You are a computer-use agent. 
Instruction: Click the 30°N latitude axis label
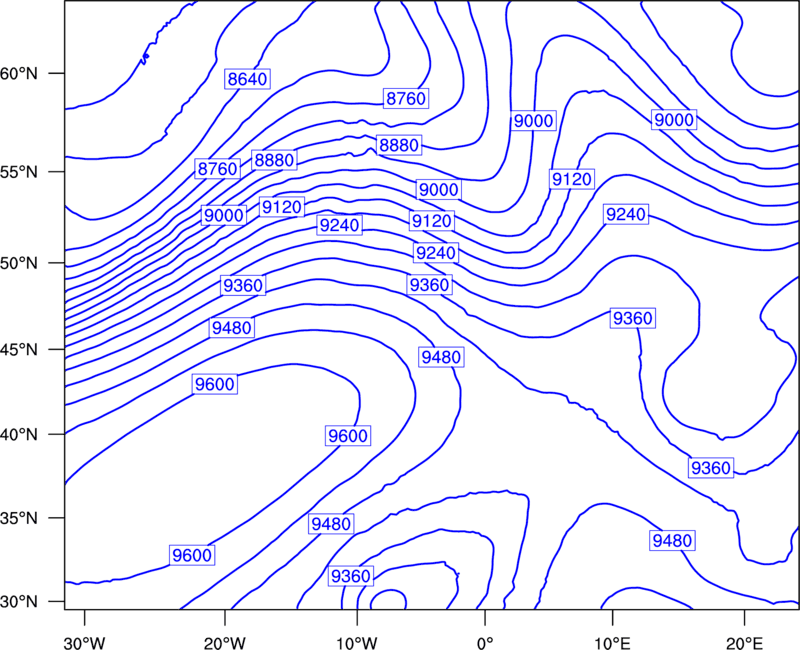[x=19, y=602]
